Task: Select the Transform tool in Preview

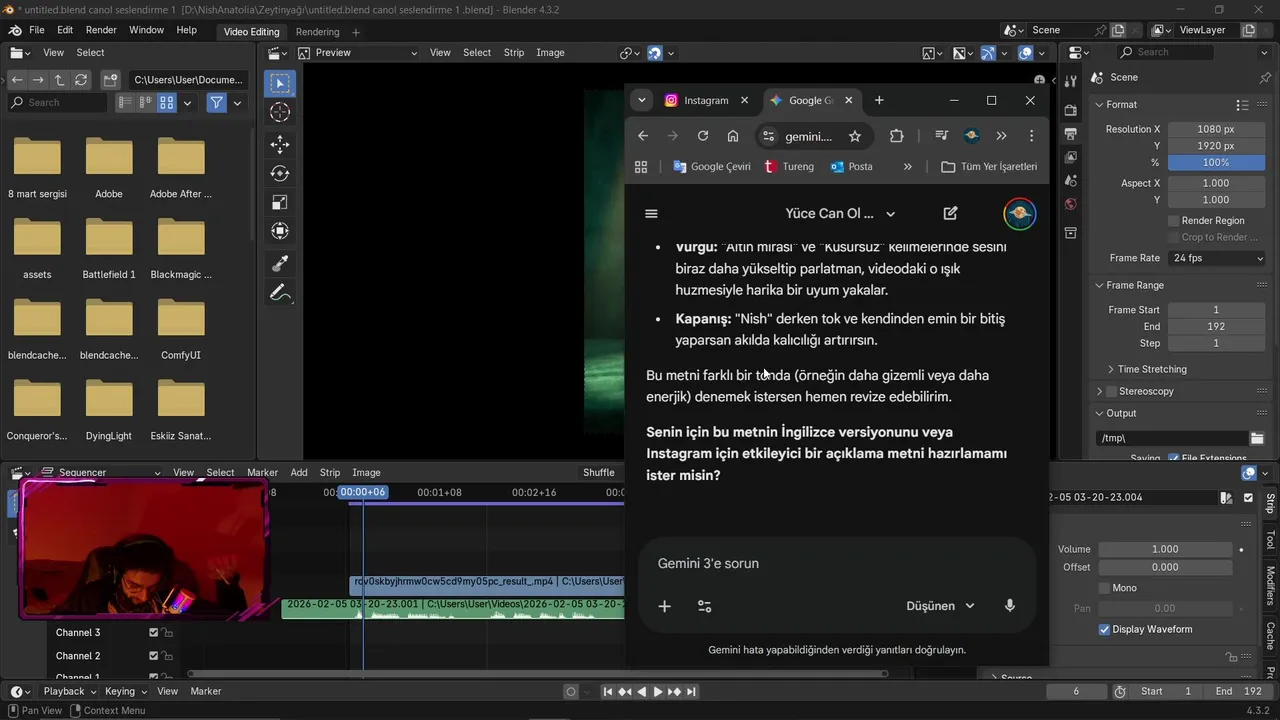Action: 280,231
